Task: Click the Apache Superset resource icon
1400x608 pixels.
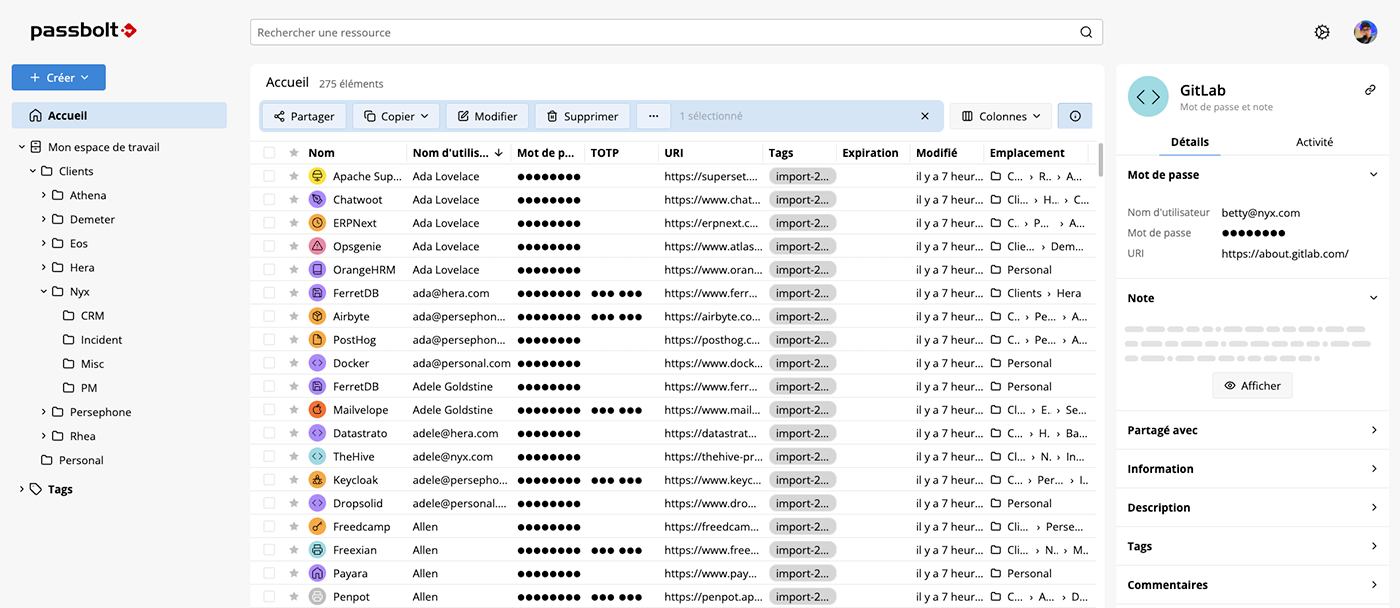Action: coord(317,176)
